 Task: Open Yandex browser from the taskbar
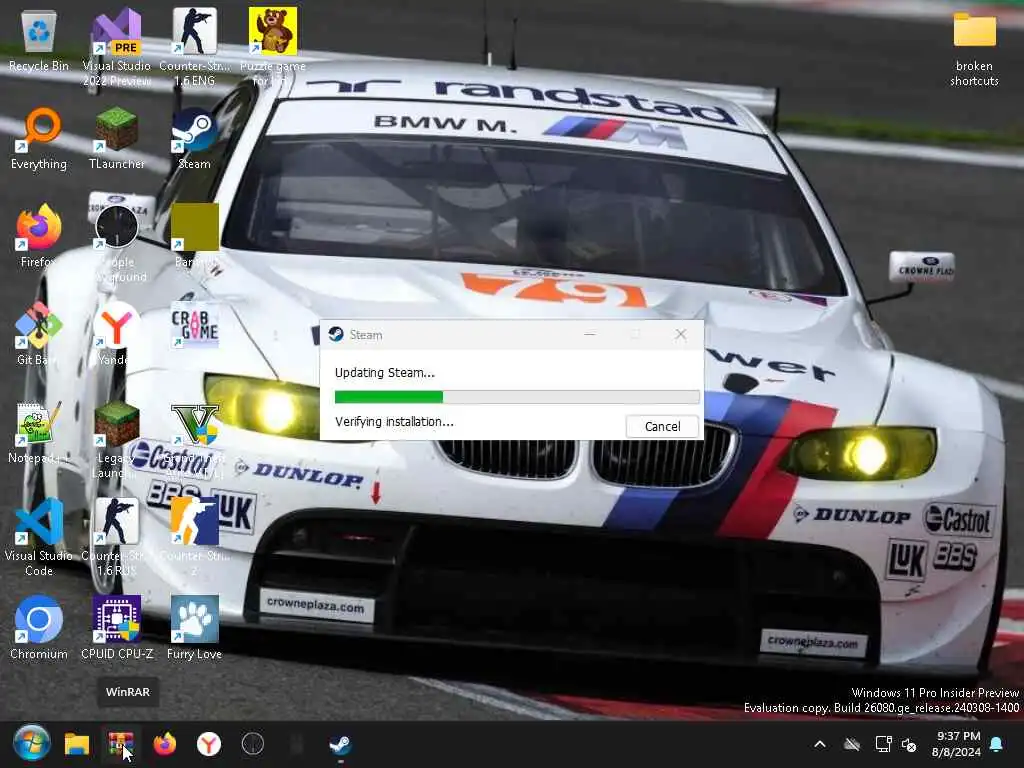click(209, 744)
